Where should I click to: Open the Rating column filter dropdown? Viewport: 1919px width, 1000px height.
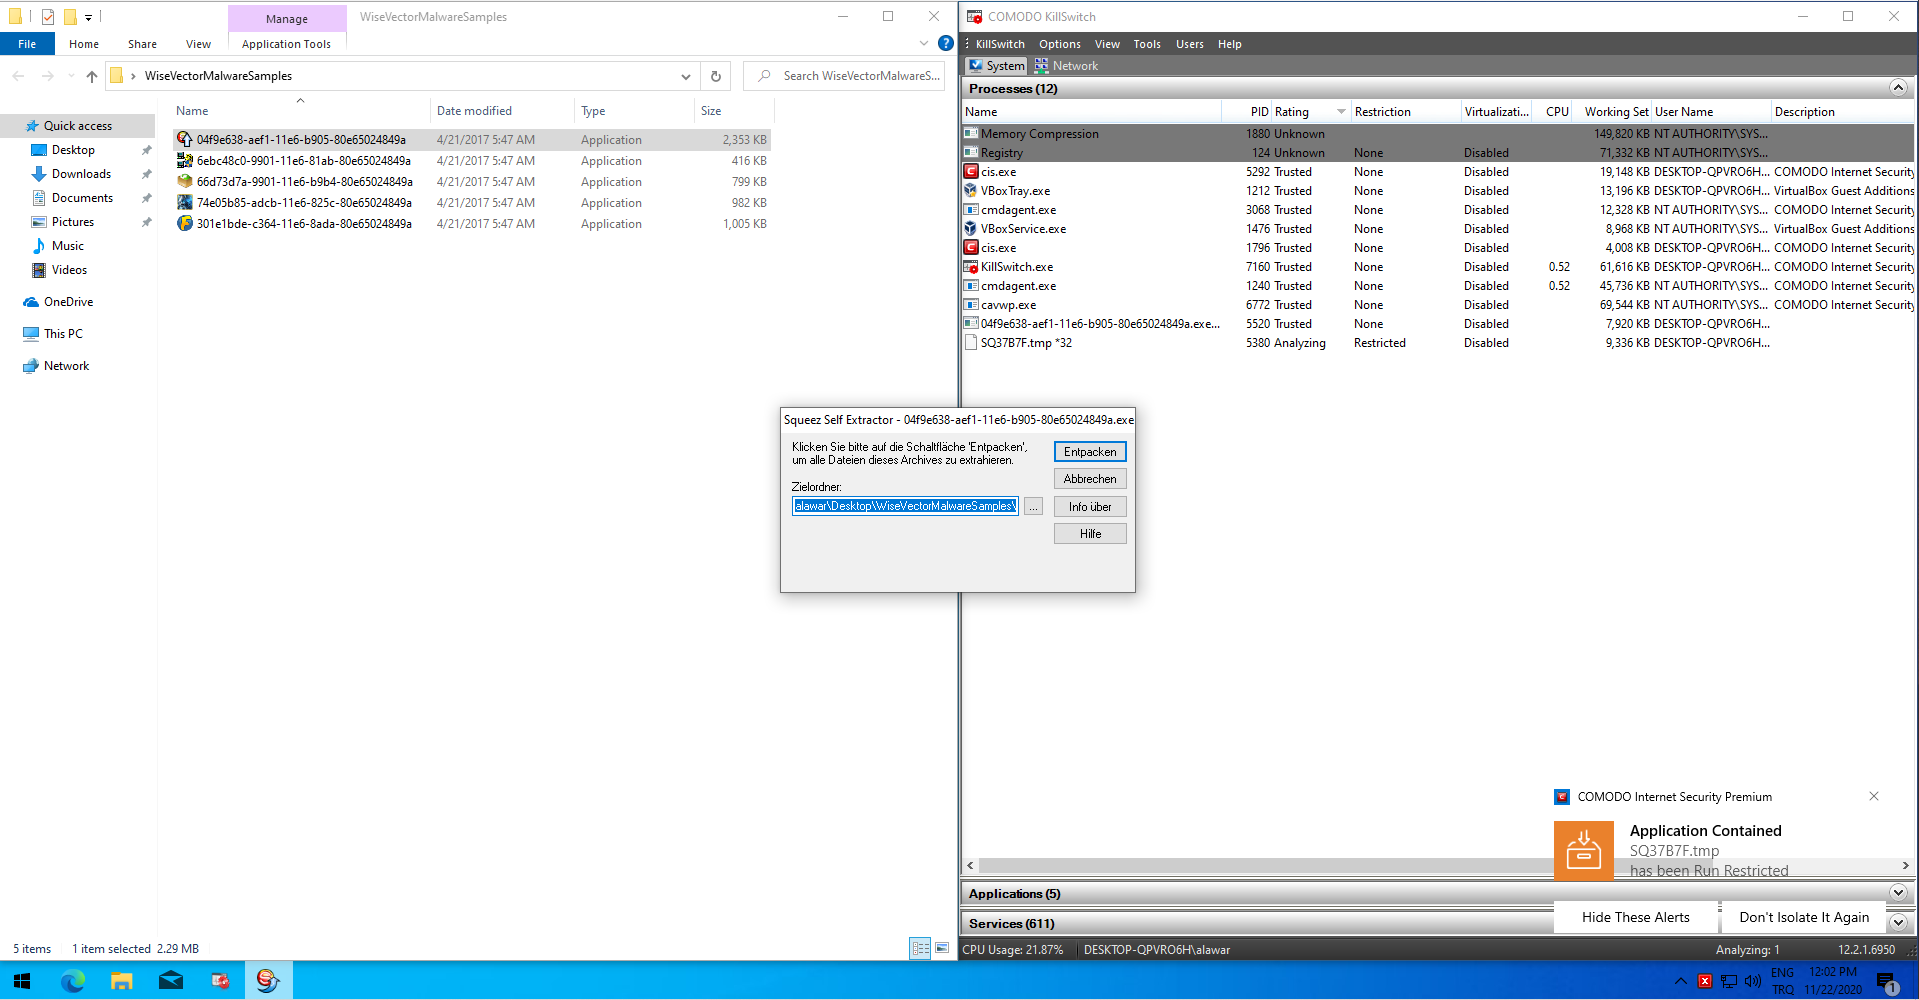click(1341, 112)
